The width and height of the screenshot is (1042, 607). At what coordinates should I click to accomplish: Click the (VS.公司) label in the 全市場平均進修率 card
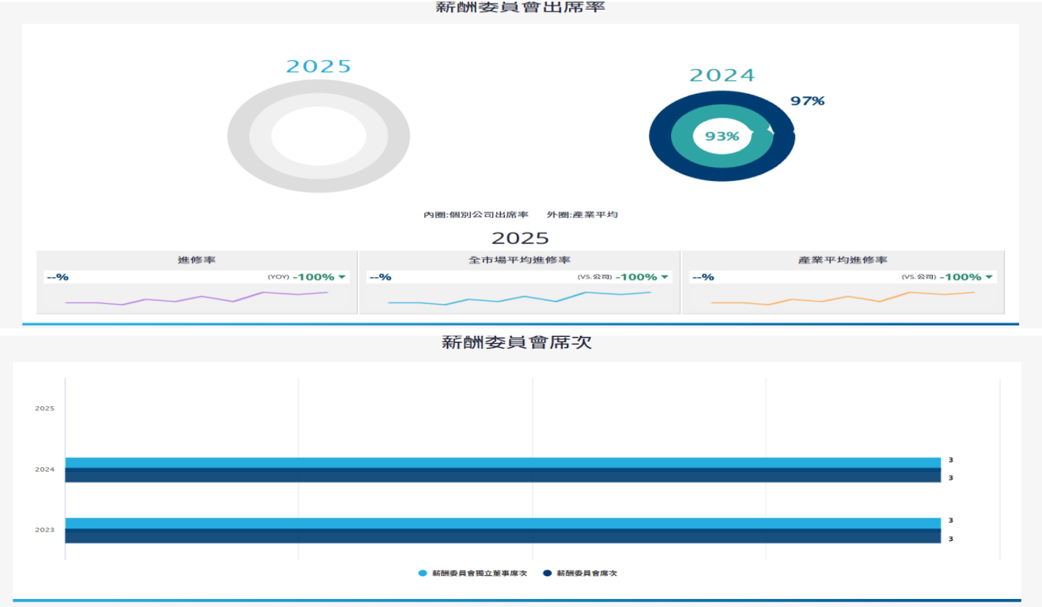pyautogui.click(x=594, y=277)
